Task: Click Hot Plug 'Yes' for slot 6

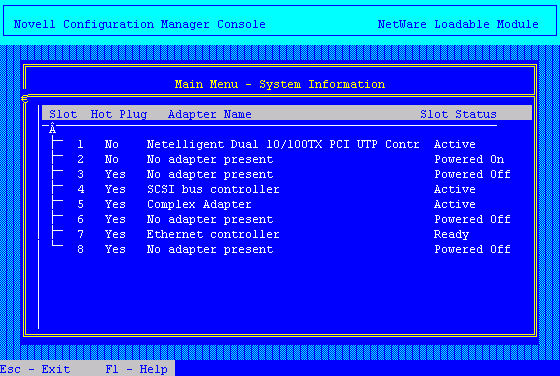Action: (x=115, y=219)
